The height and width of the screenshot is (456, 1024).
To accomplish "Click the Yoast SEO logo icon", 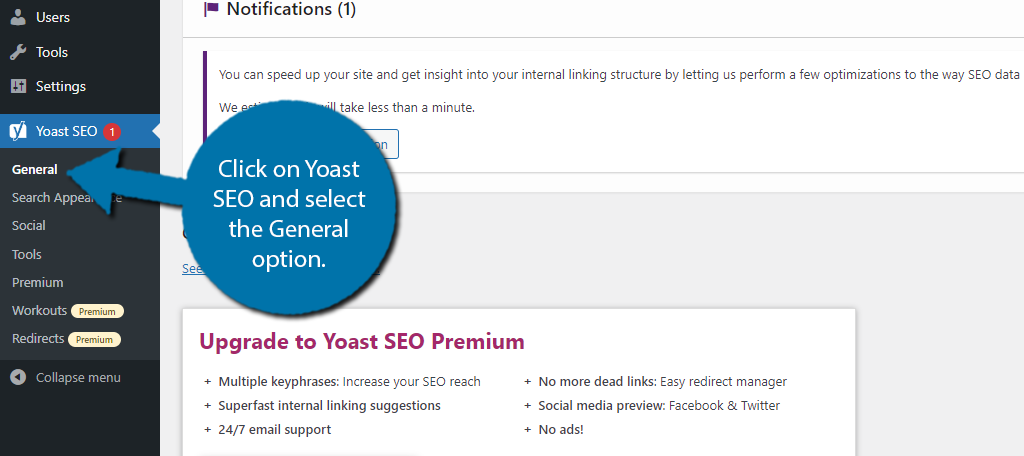I will (18, 131).
